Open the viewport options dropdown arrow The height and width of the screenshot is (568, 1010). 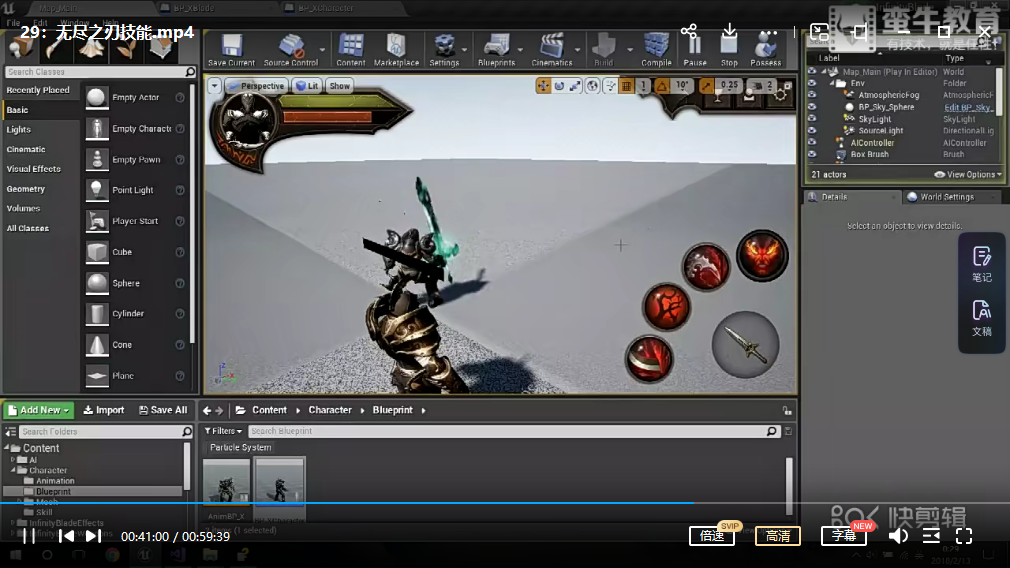click(x=214, y=86)
